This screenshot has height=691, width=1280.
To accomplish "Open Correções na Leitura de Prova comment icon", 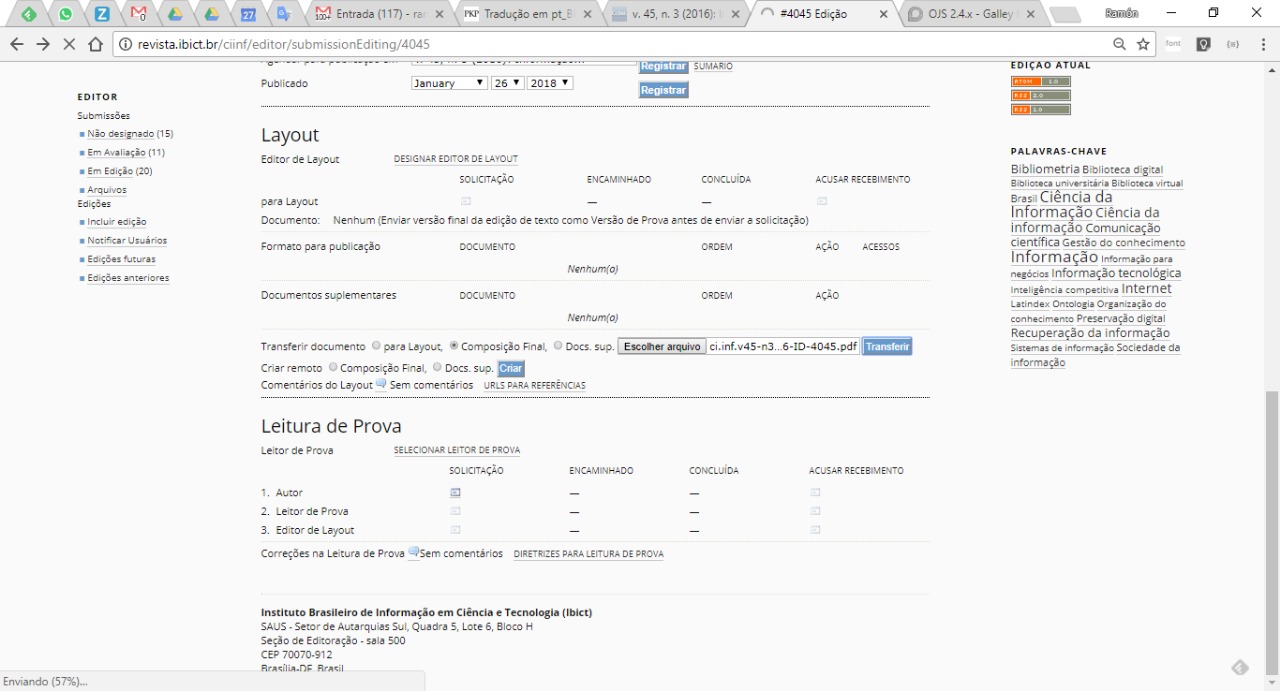I will point(413,552).
